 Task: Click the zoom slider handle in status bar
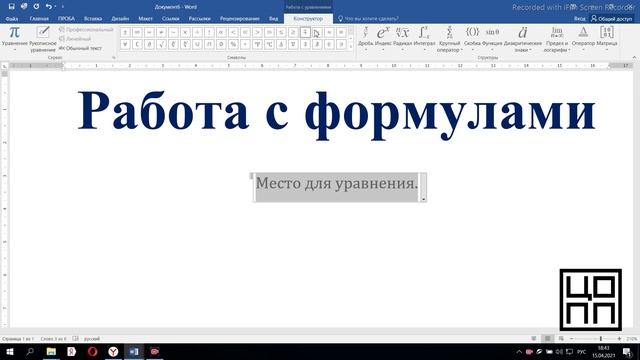click(x=601, y=339)
